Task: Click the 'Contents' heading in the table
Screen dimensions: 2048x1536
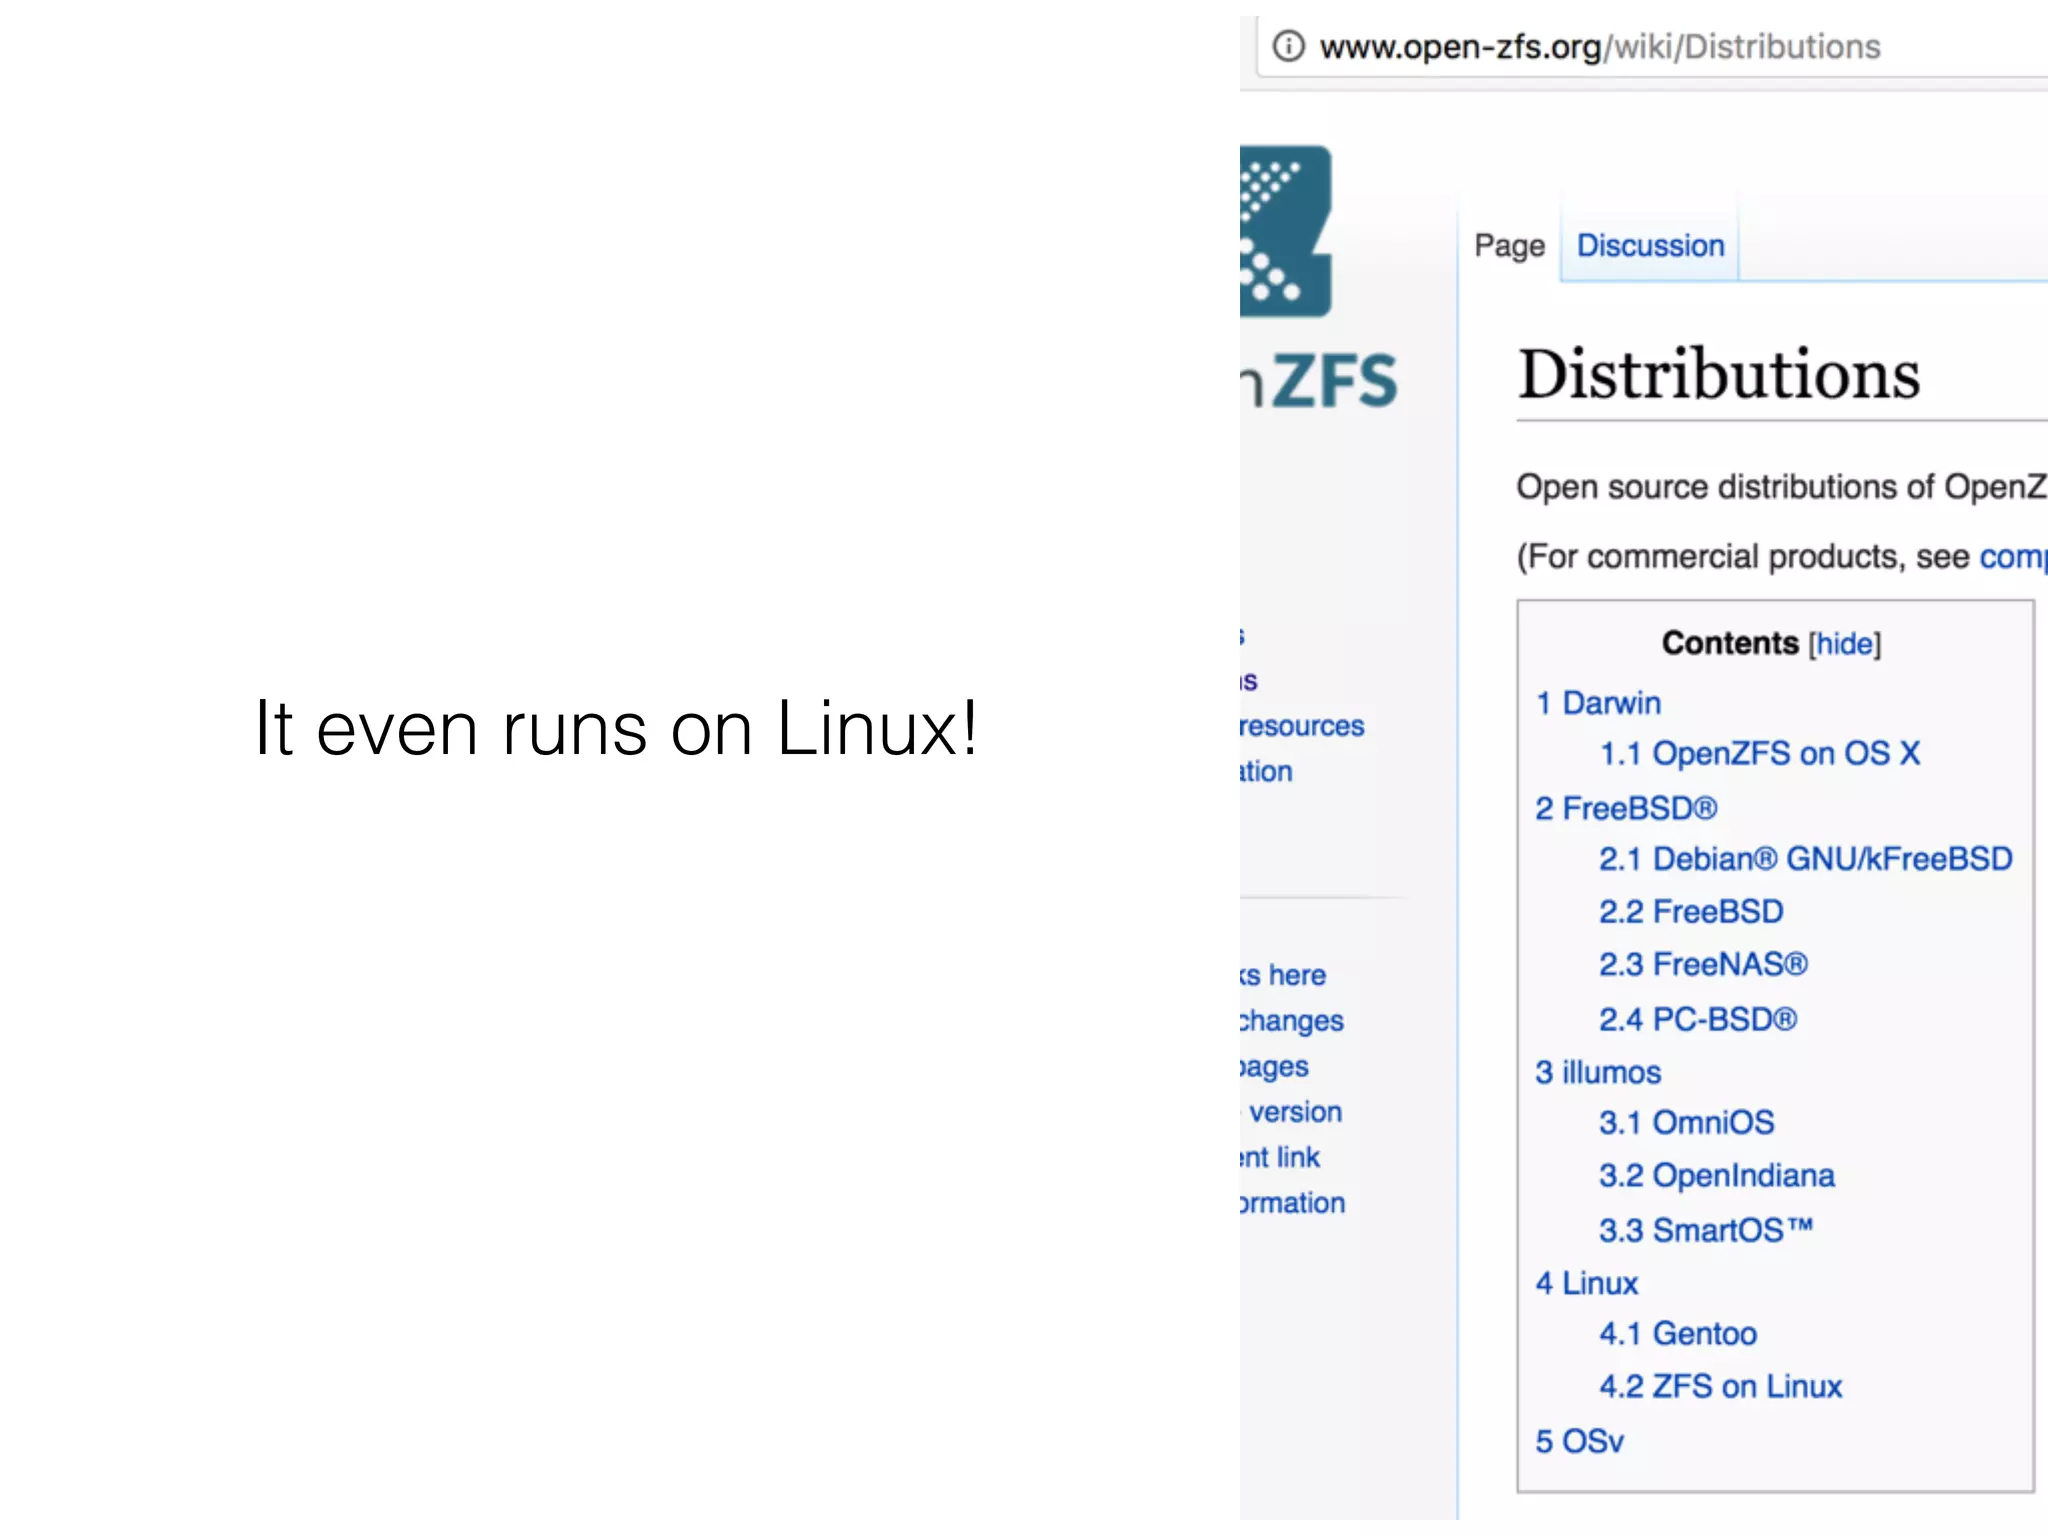Action: point(1730,643)
